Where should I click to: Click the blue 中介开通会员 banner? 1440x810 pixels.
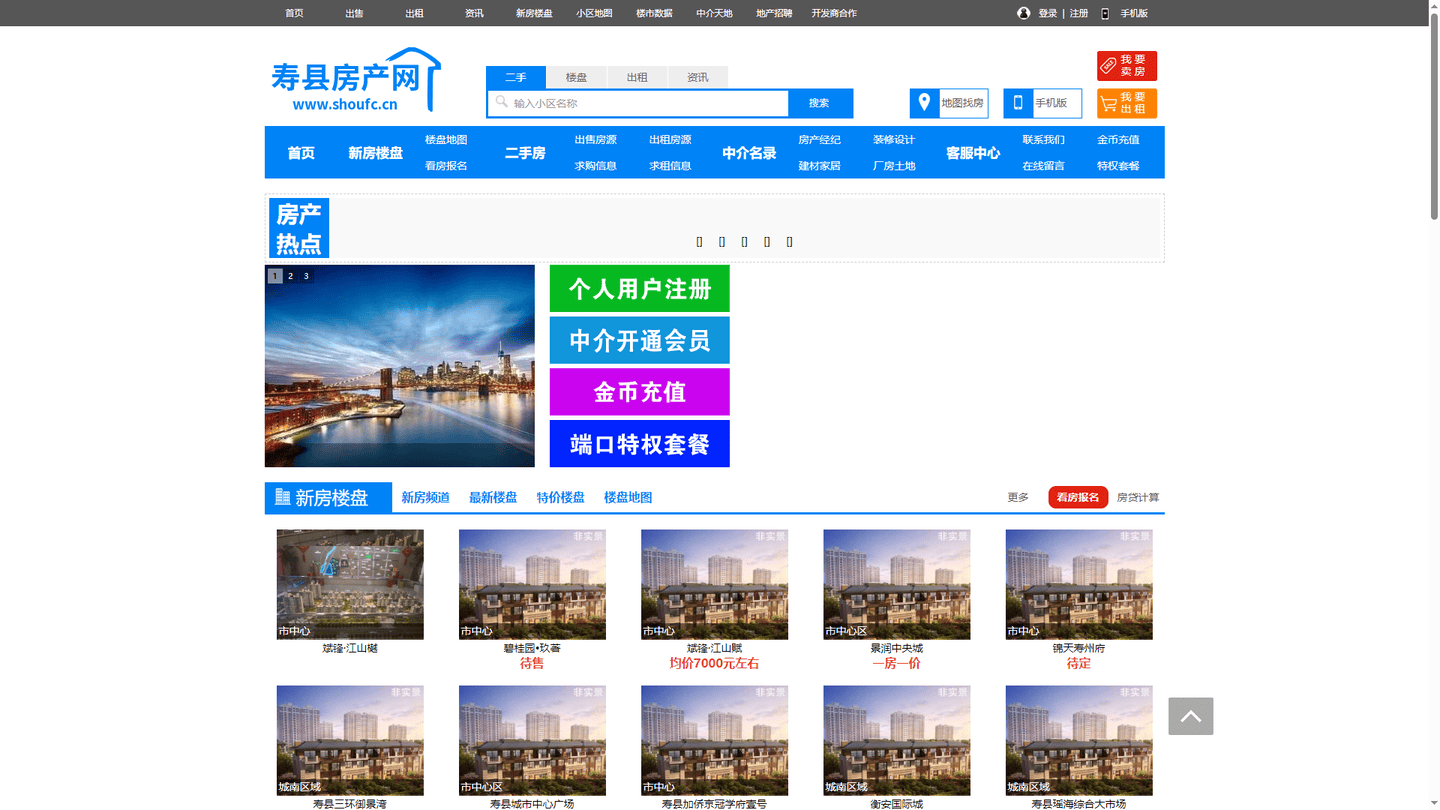pyautogui.click(x=639, y=341)
